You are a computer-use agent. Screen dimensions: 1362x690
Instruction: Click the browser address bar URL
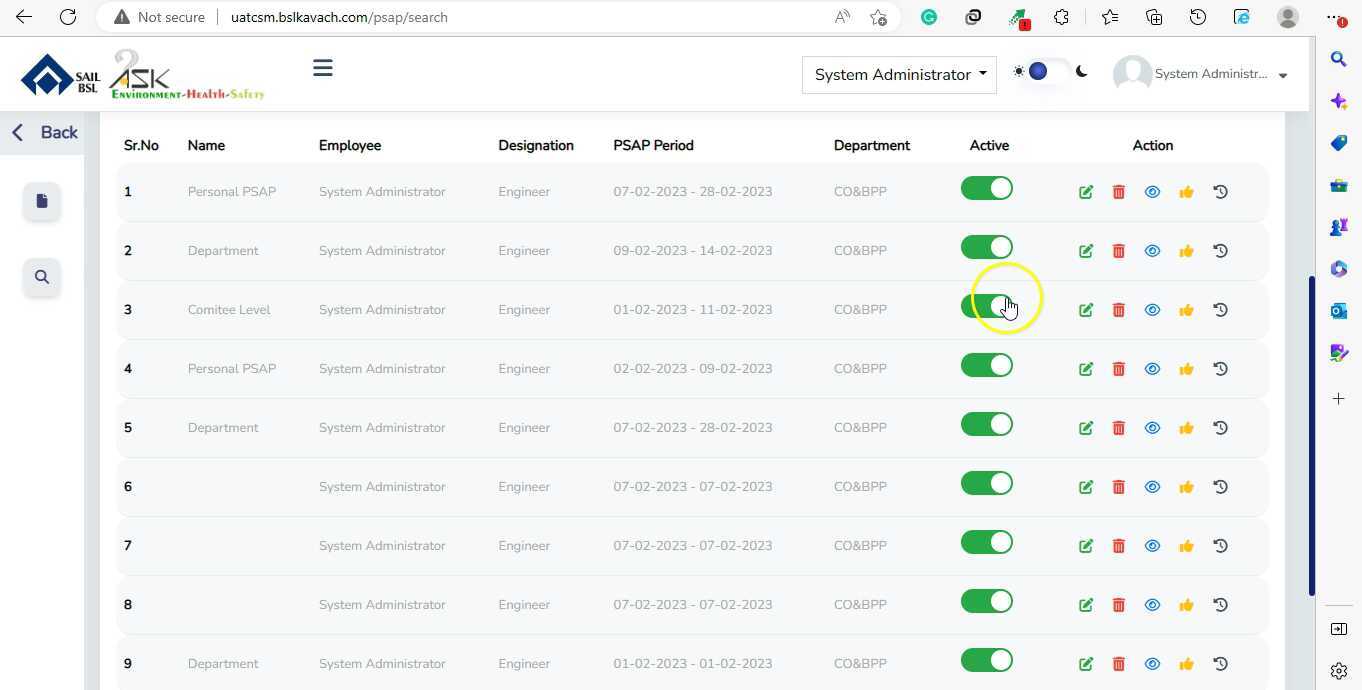(339, 17)
